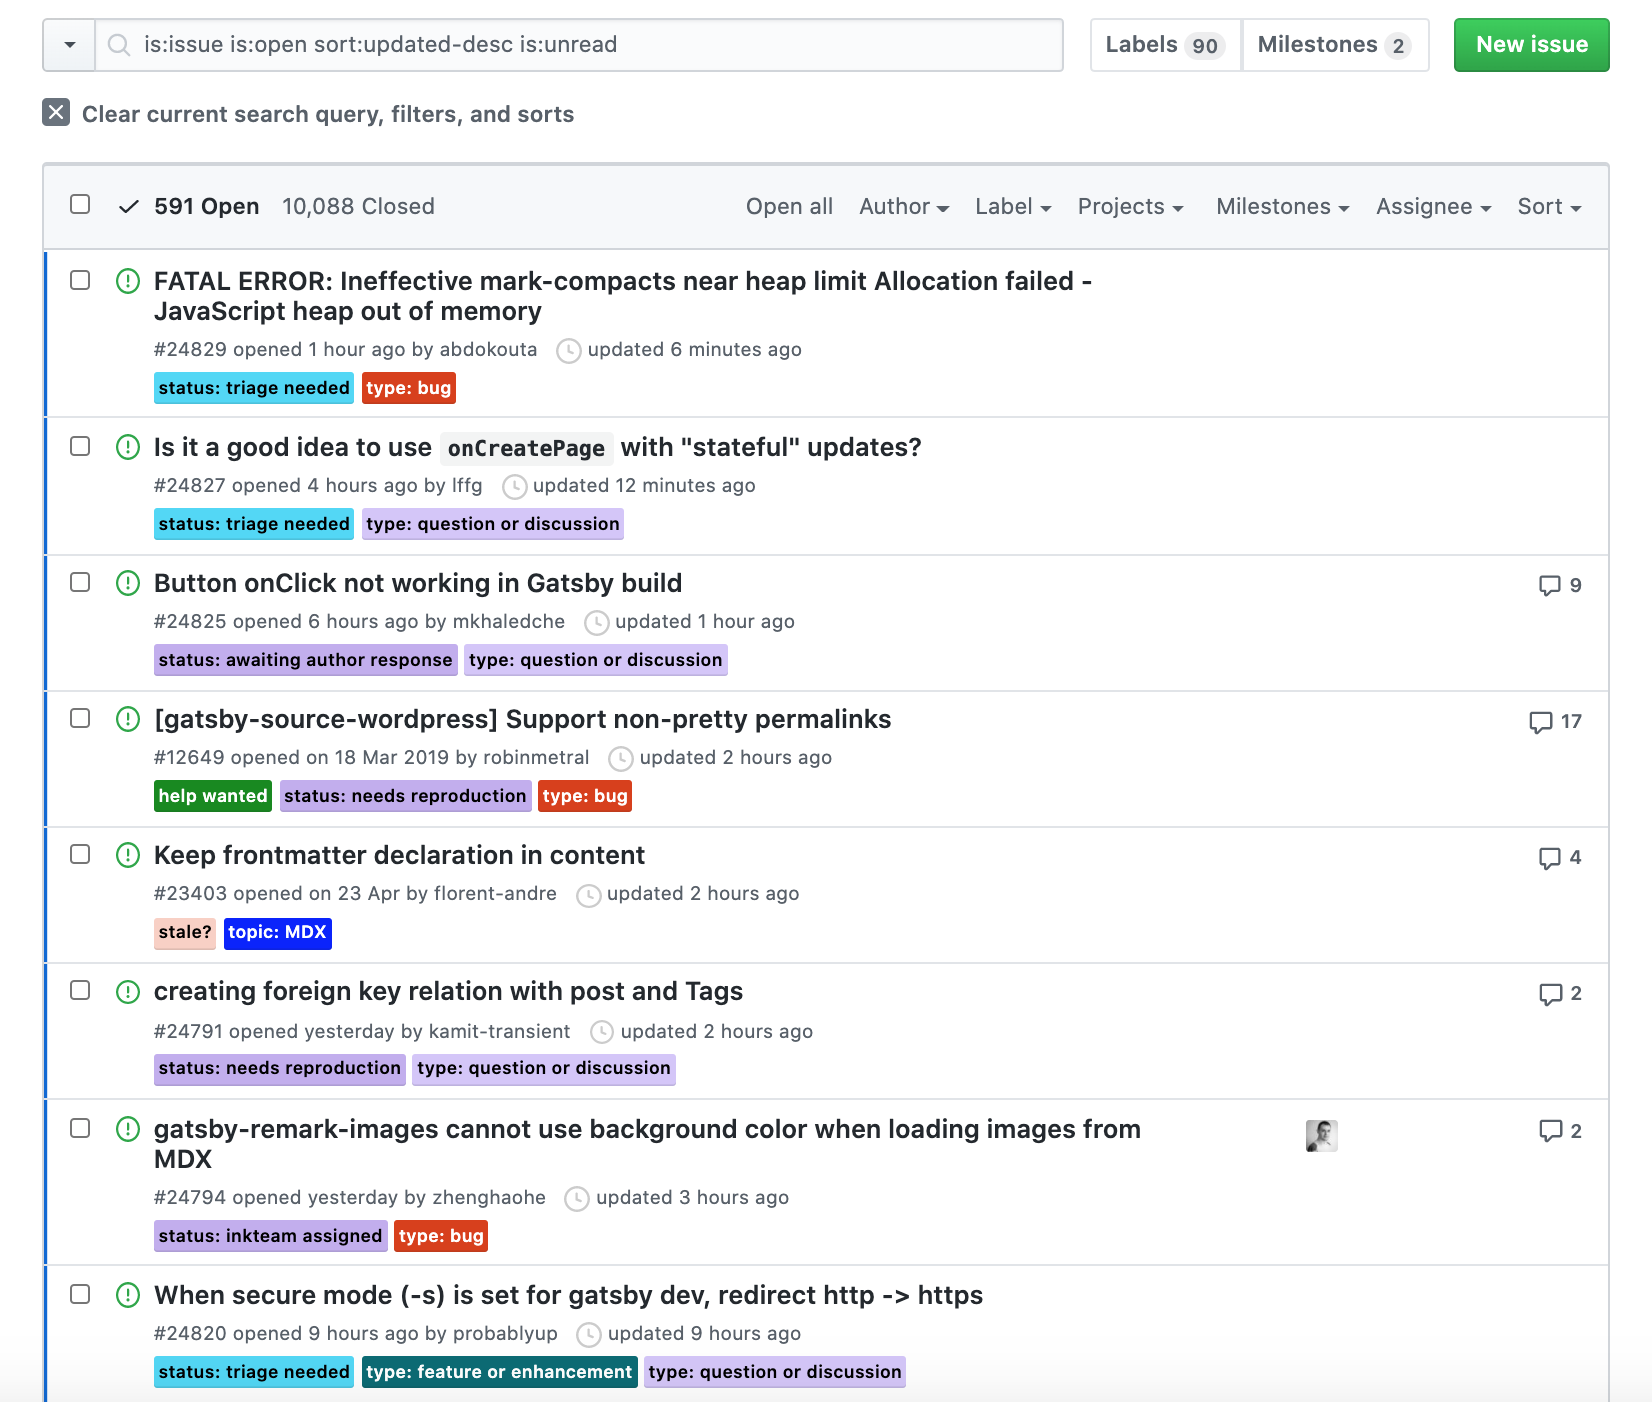Click the assignee avatar on gatsby-remark-images issue

coord(1322,1135)
